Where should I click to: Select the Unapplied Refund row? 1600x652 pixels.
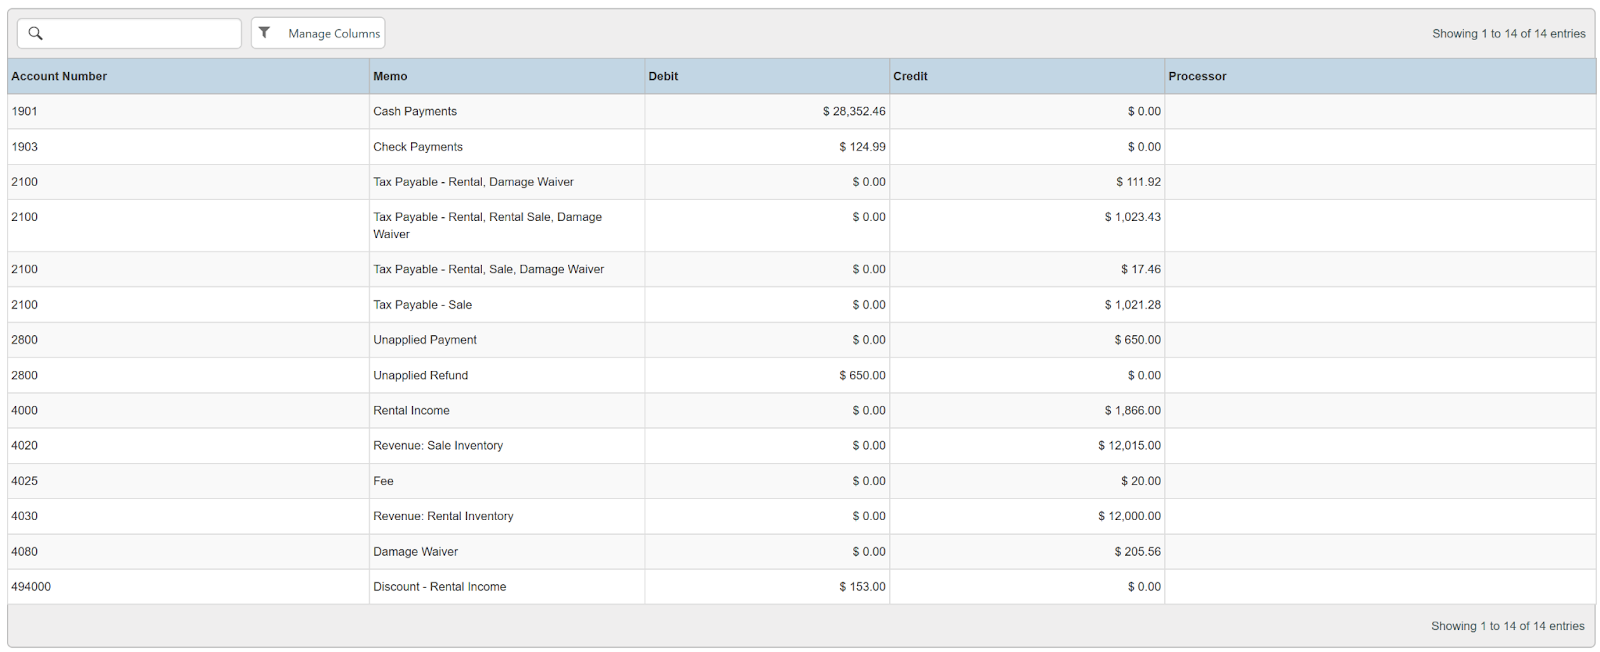tap(420, 376)
